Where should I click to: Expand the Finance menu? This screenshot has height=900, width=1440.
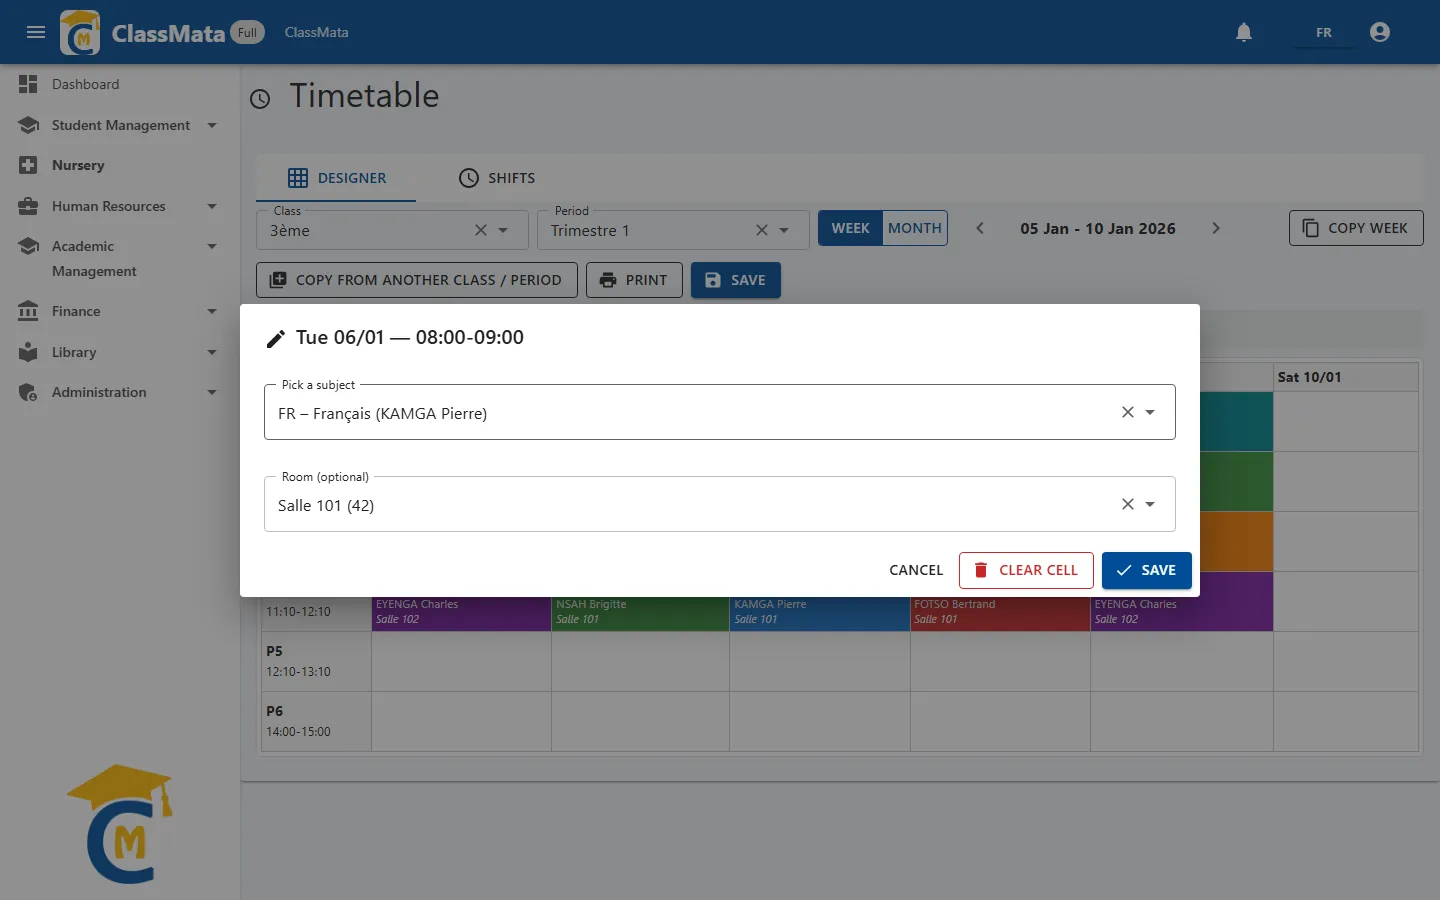point(120,311)
